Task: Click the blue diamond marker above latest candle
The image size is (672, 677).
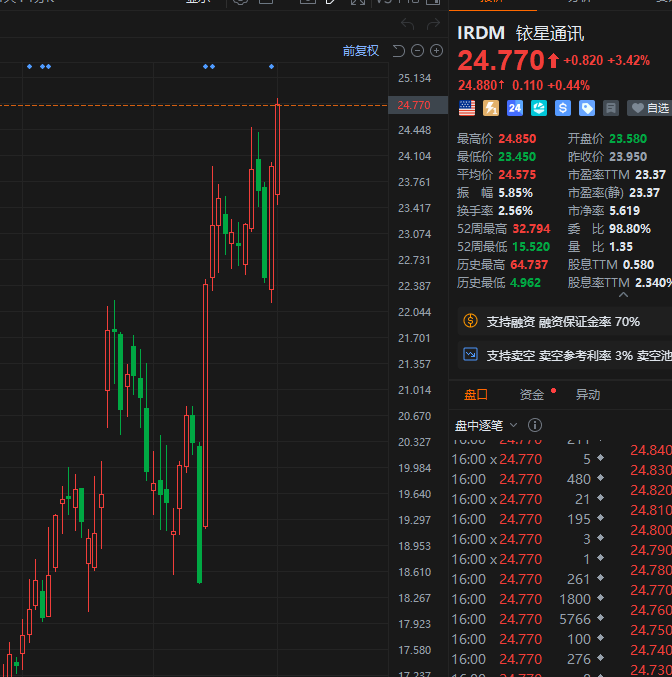Action: pyautogui.click(x=271, y=66)
